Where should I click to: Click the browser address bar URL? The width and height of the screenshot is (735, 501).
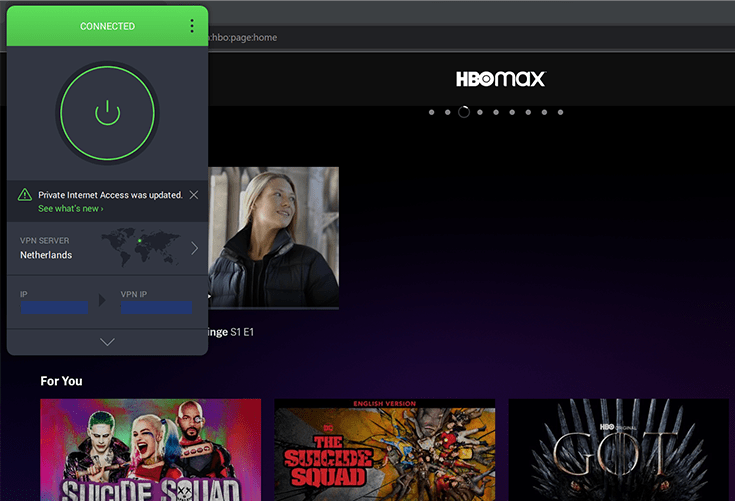243,37
